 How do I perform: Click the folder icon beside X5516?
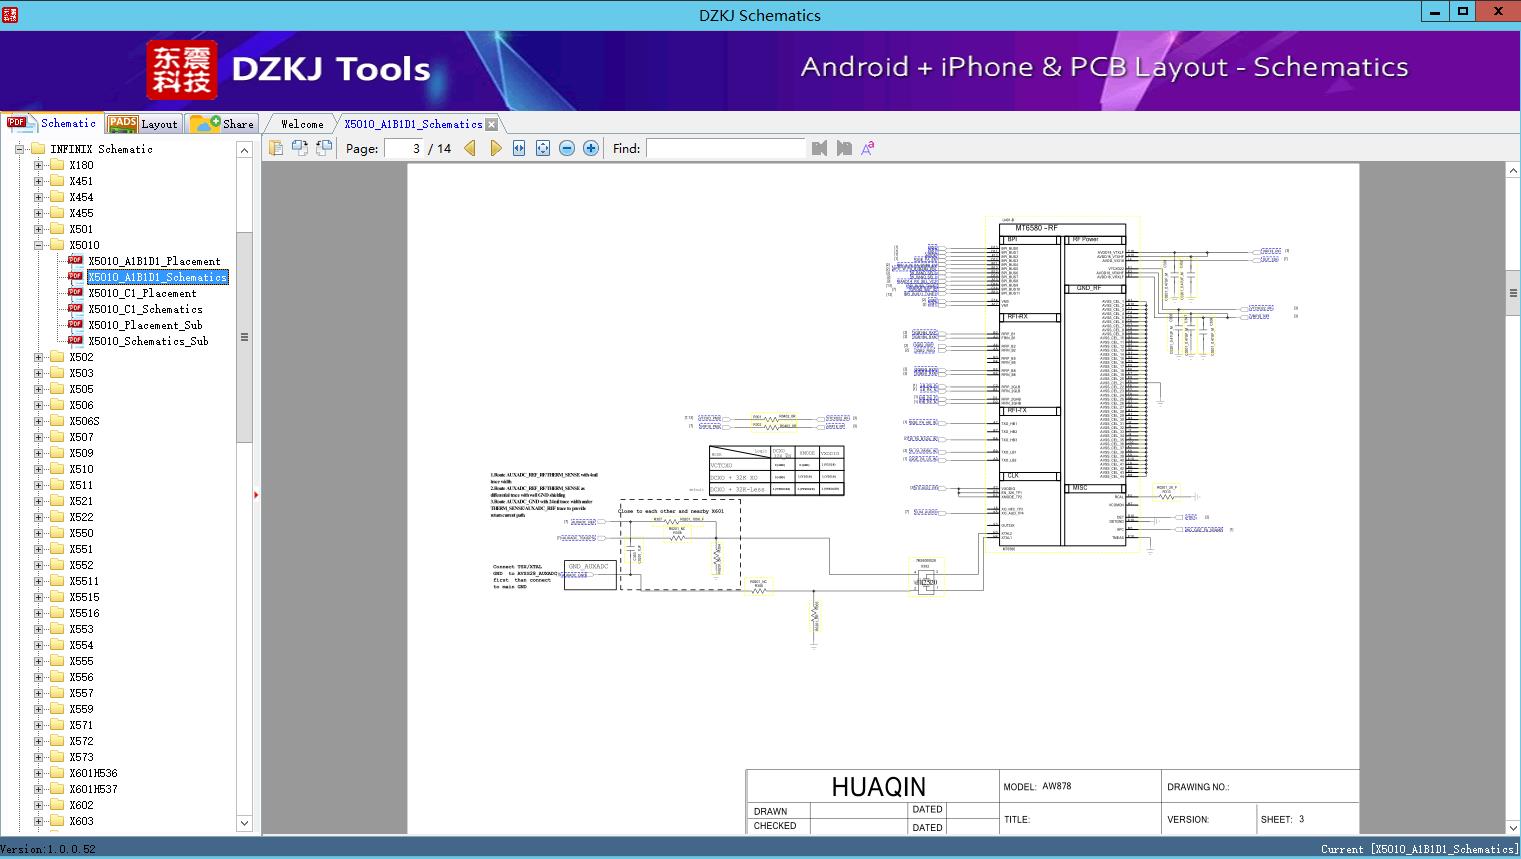[x=57, y=613]
